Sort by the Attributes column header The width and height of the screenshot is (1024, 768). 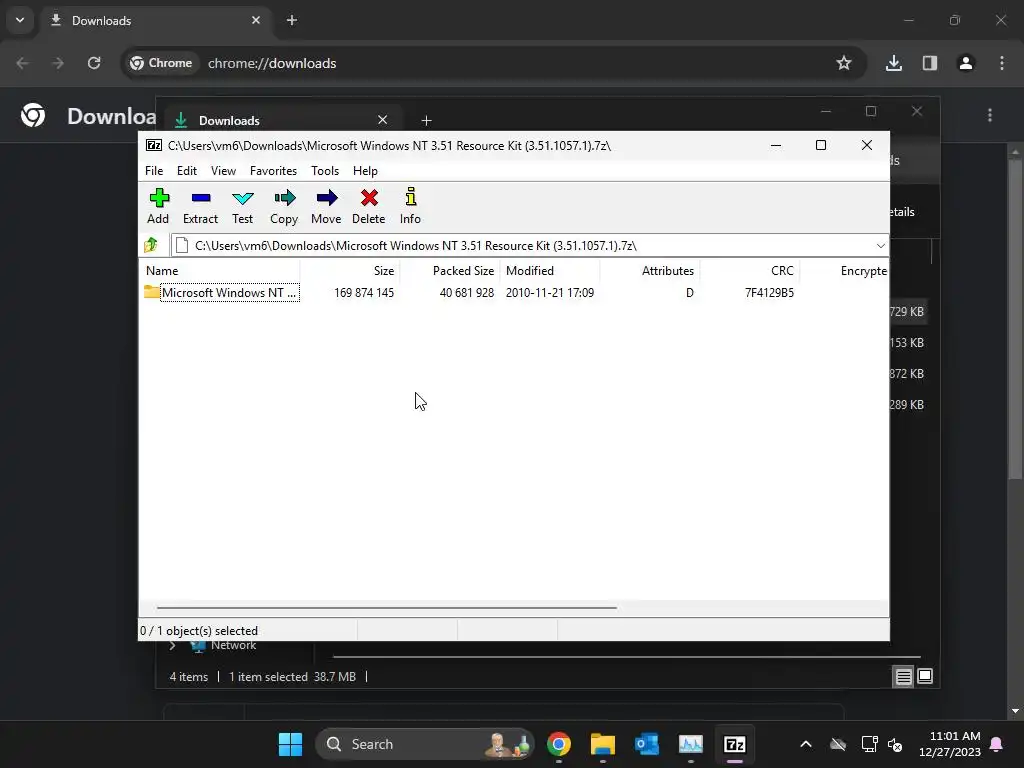tap(650, 270)
